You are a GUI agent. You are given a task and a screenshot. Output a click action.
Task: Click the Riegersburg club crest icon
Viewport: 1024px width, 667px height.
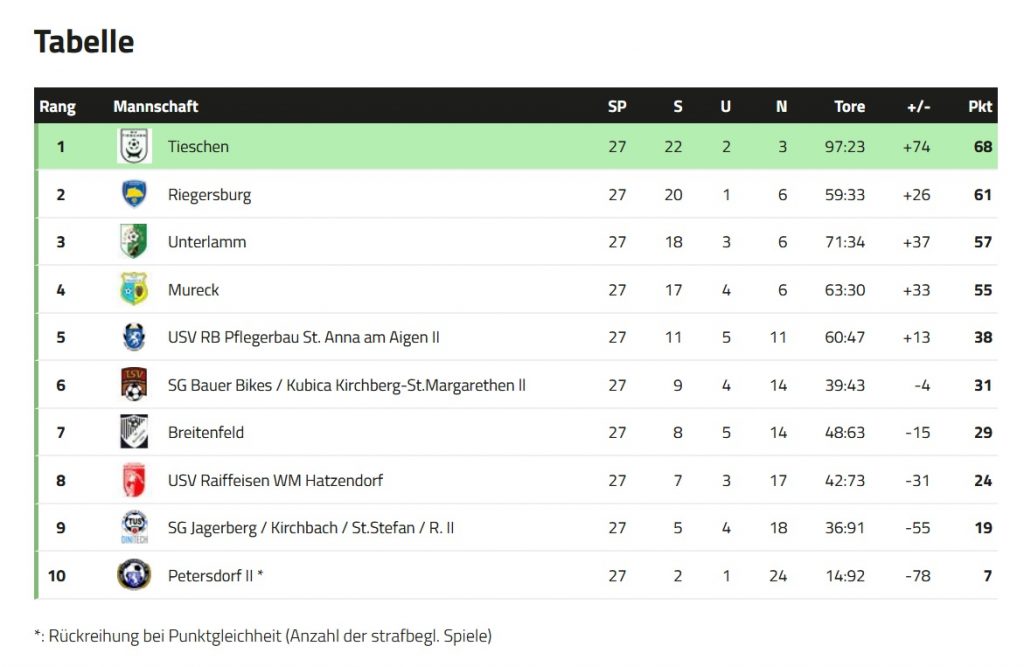point(135,194)
